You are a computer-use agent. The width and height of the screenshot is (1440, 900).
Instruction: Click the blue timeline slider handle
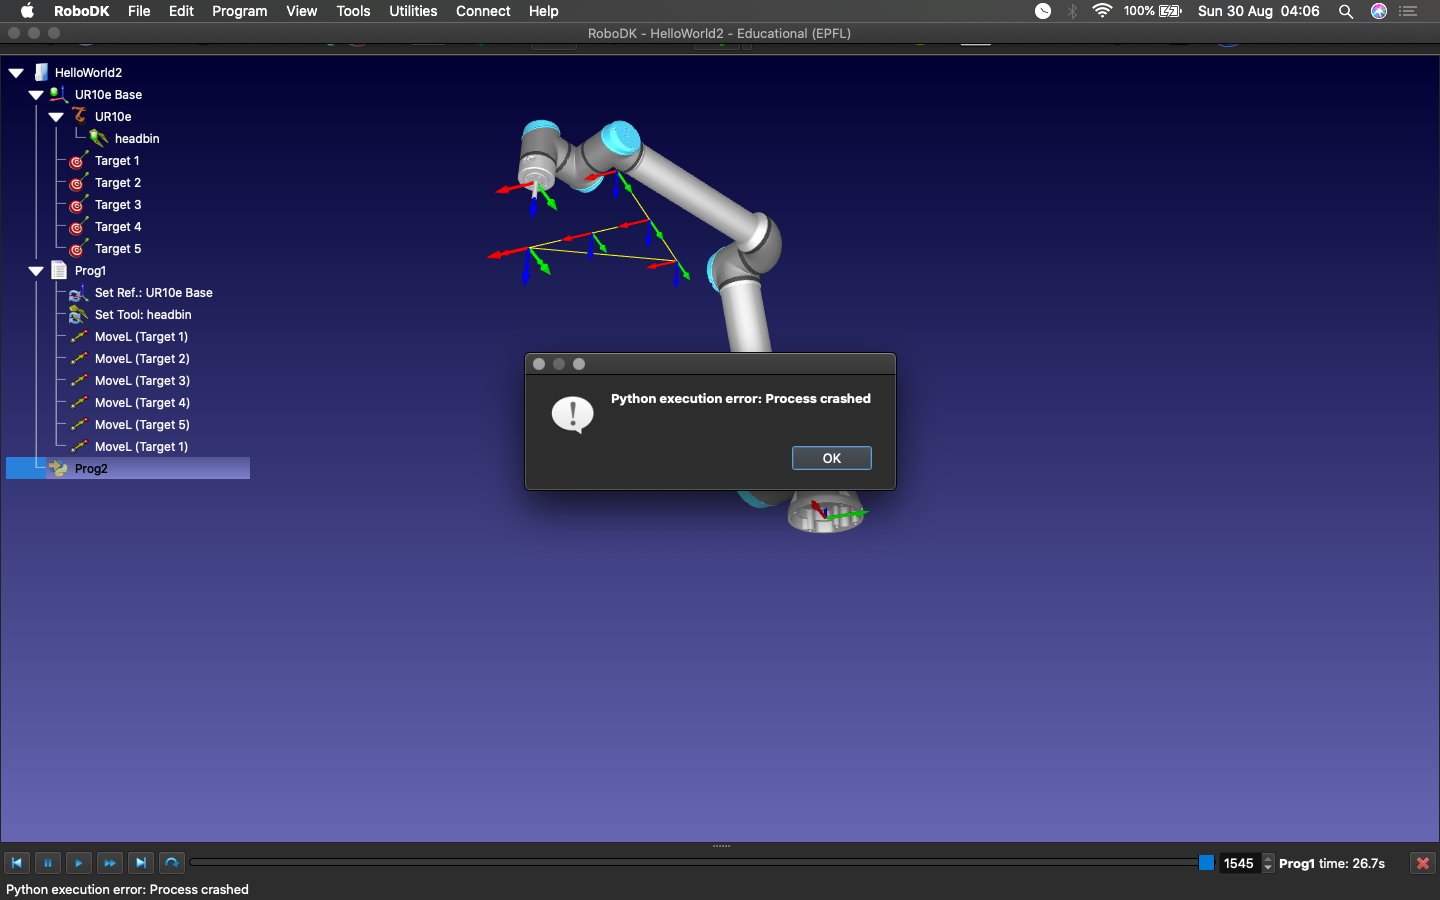click(x=1206, y=863)
